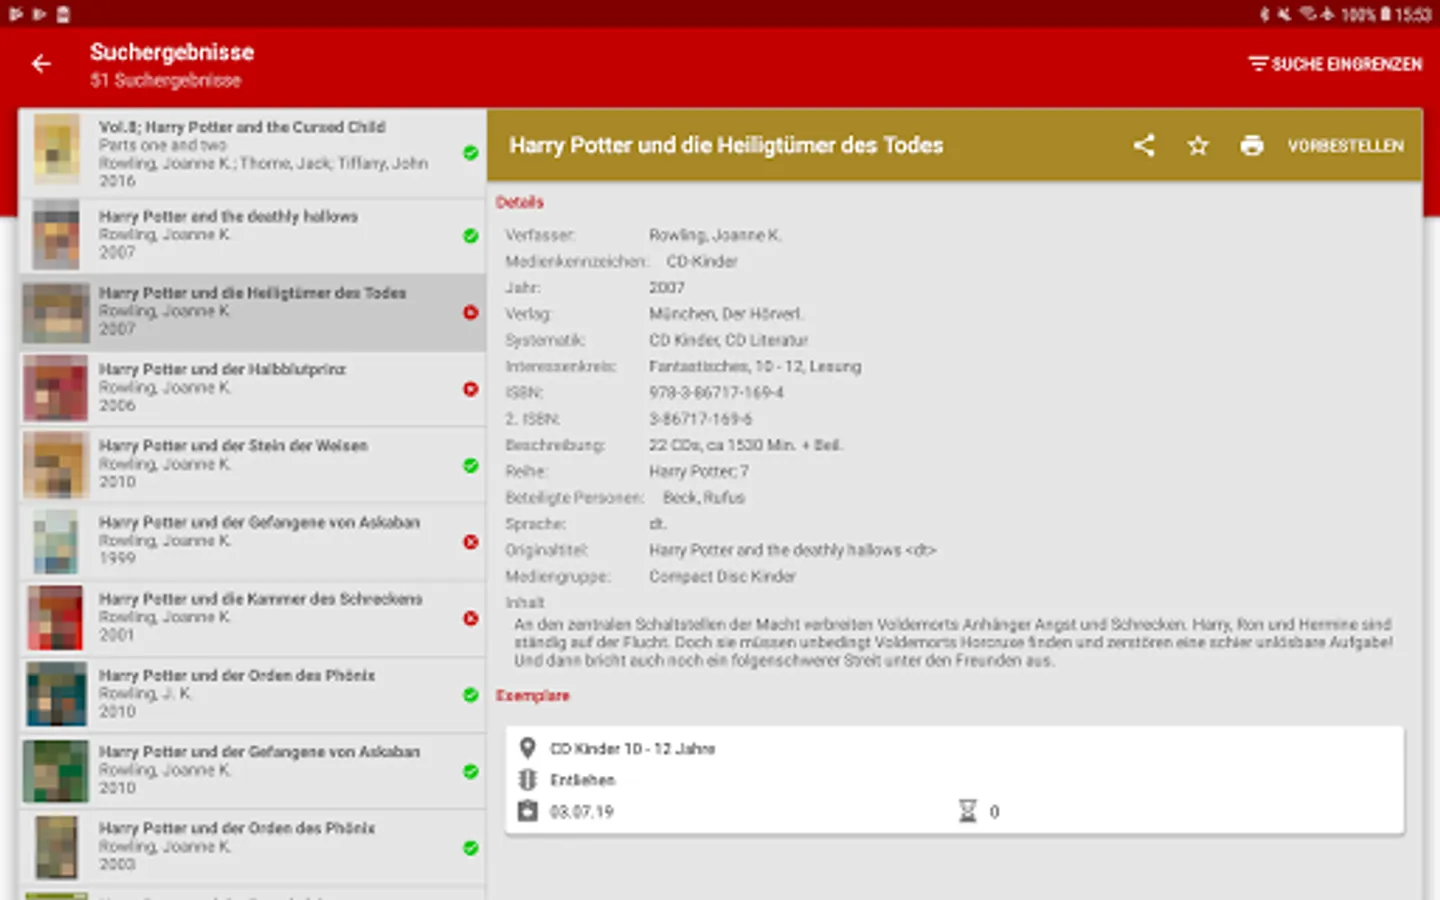Tap green available icon for Cursed Child
1440x900 pixels.
pos(471,153)
